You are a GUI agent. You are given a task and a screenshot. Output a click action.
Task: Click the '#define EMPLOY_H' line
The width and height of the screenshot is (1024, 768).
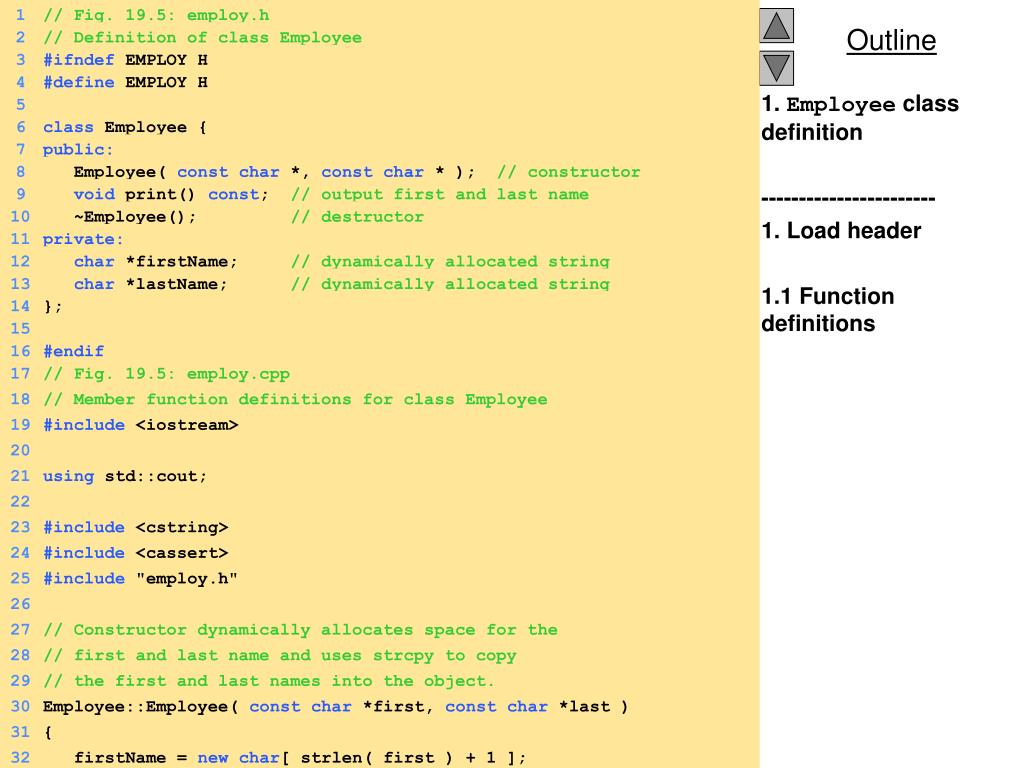[125, 82]
